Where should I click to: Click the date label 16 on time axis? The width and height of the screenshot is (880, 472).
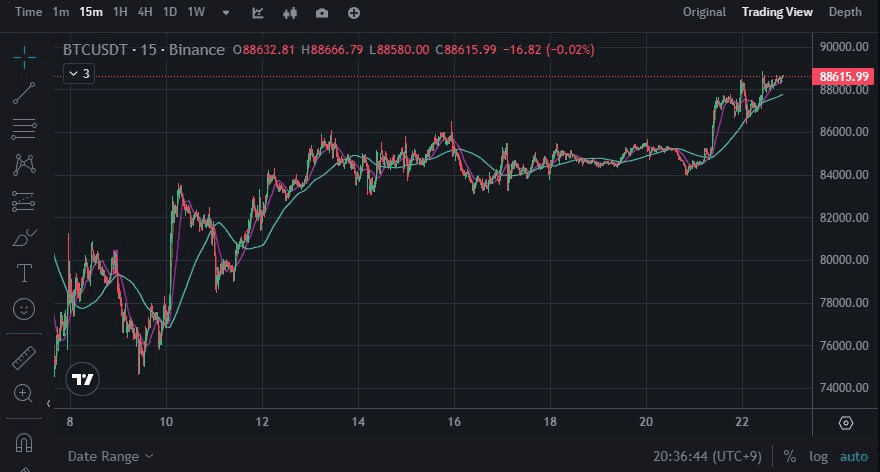(454, 421)
